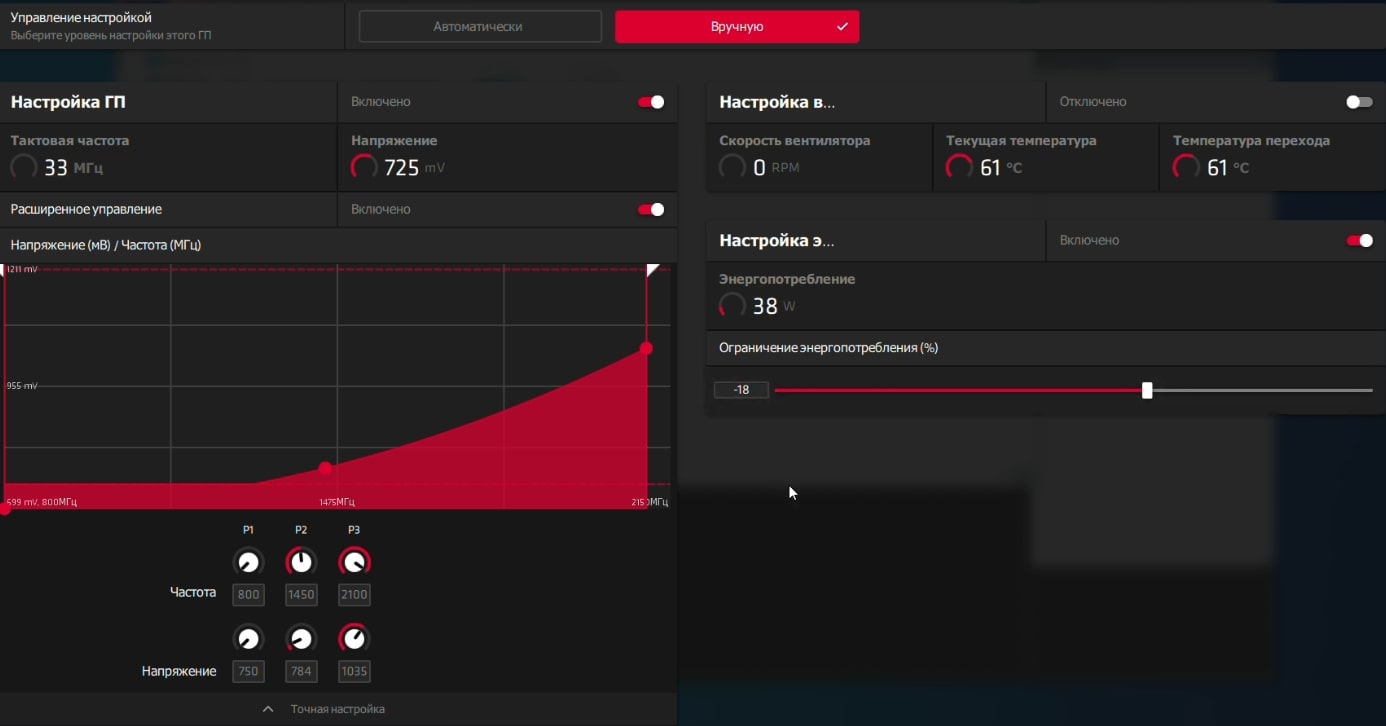Switch to Автоматически tuning mode
1386x726 pixels.
tap(479, 27)
